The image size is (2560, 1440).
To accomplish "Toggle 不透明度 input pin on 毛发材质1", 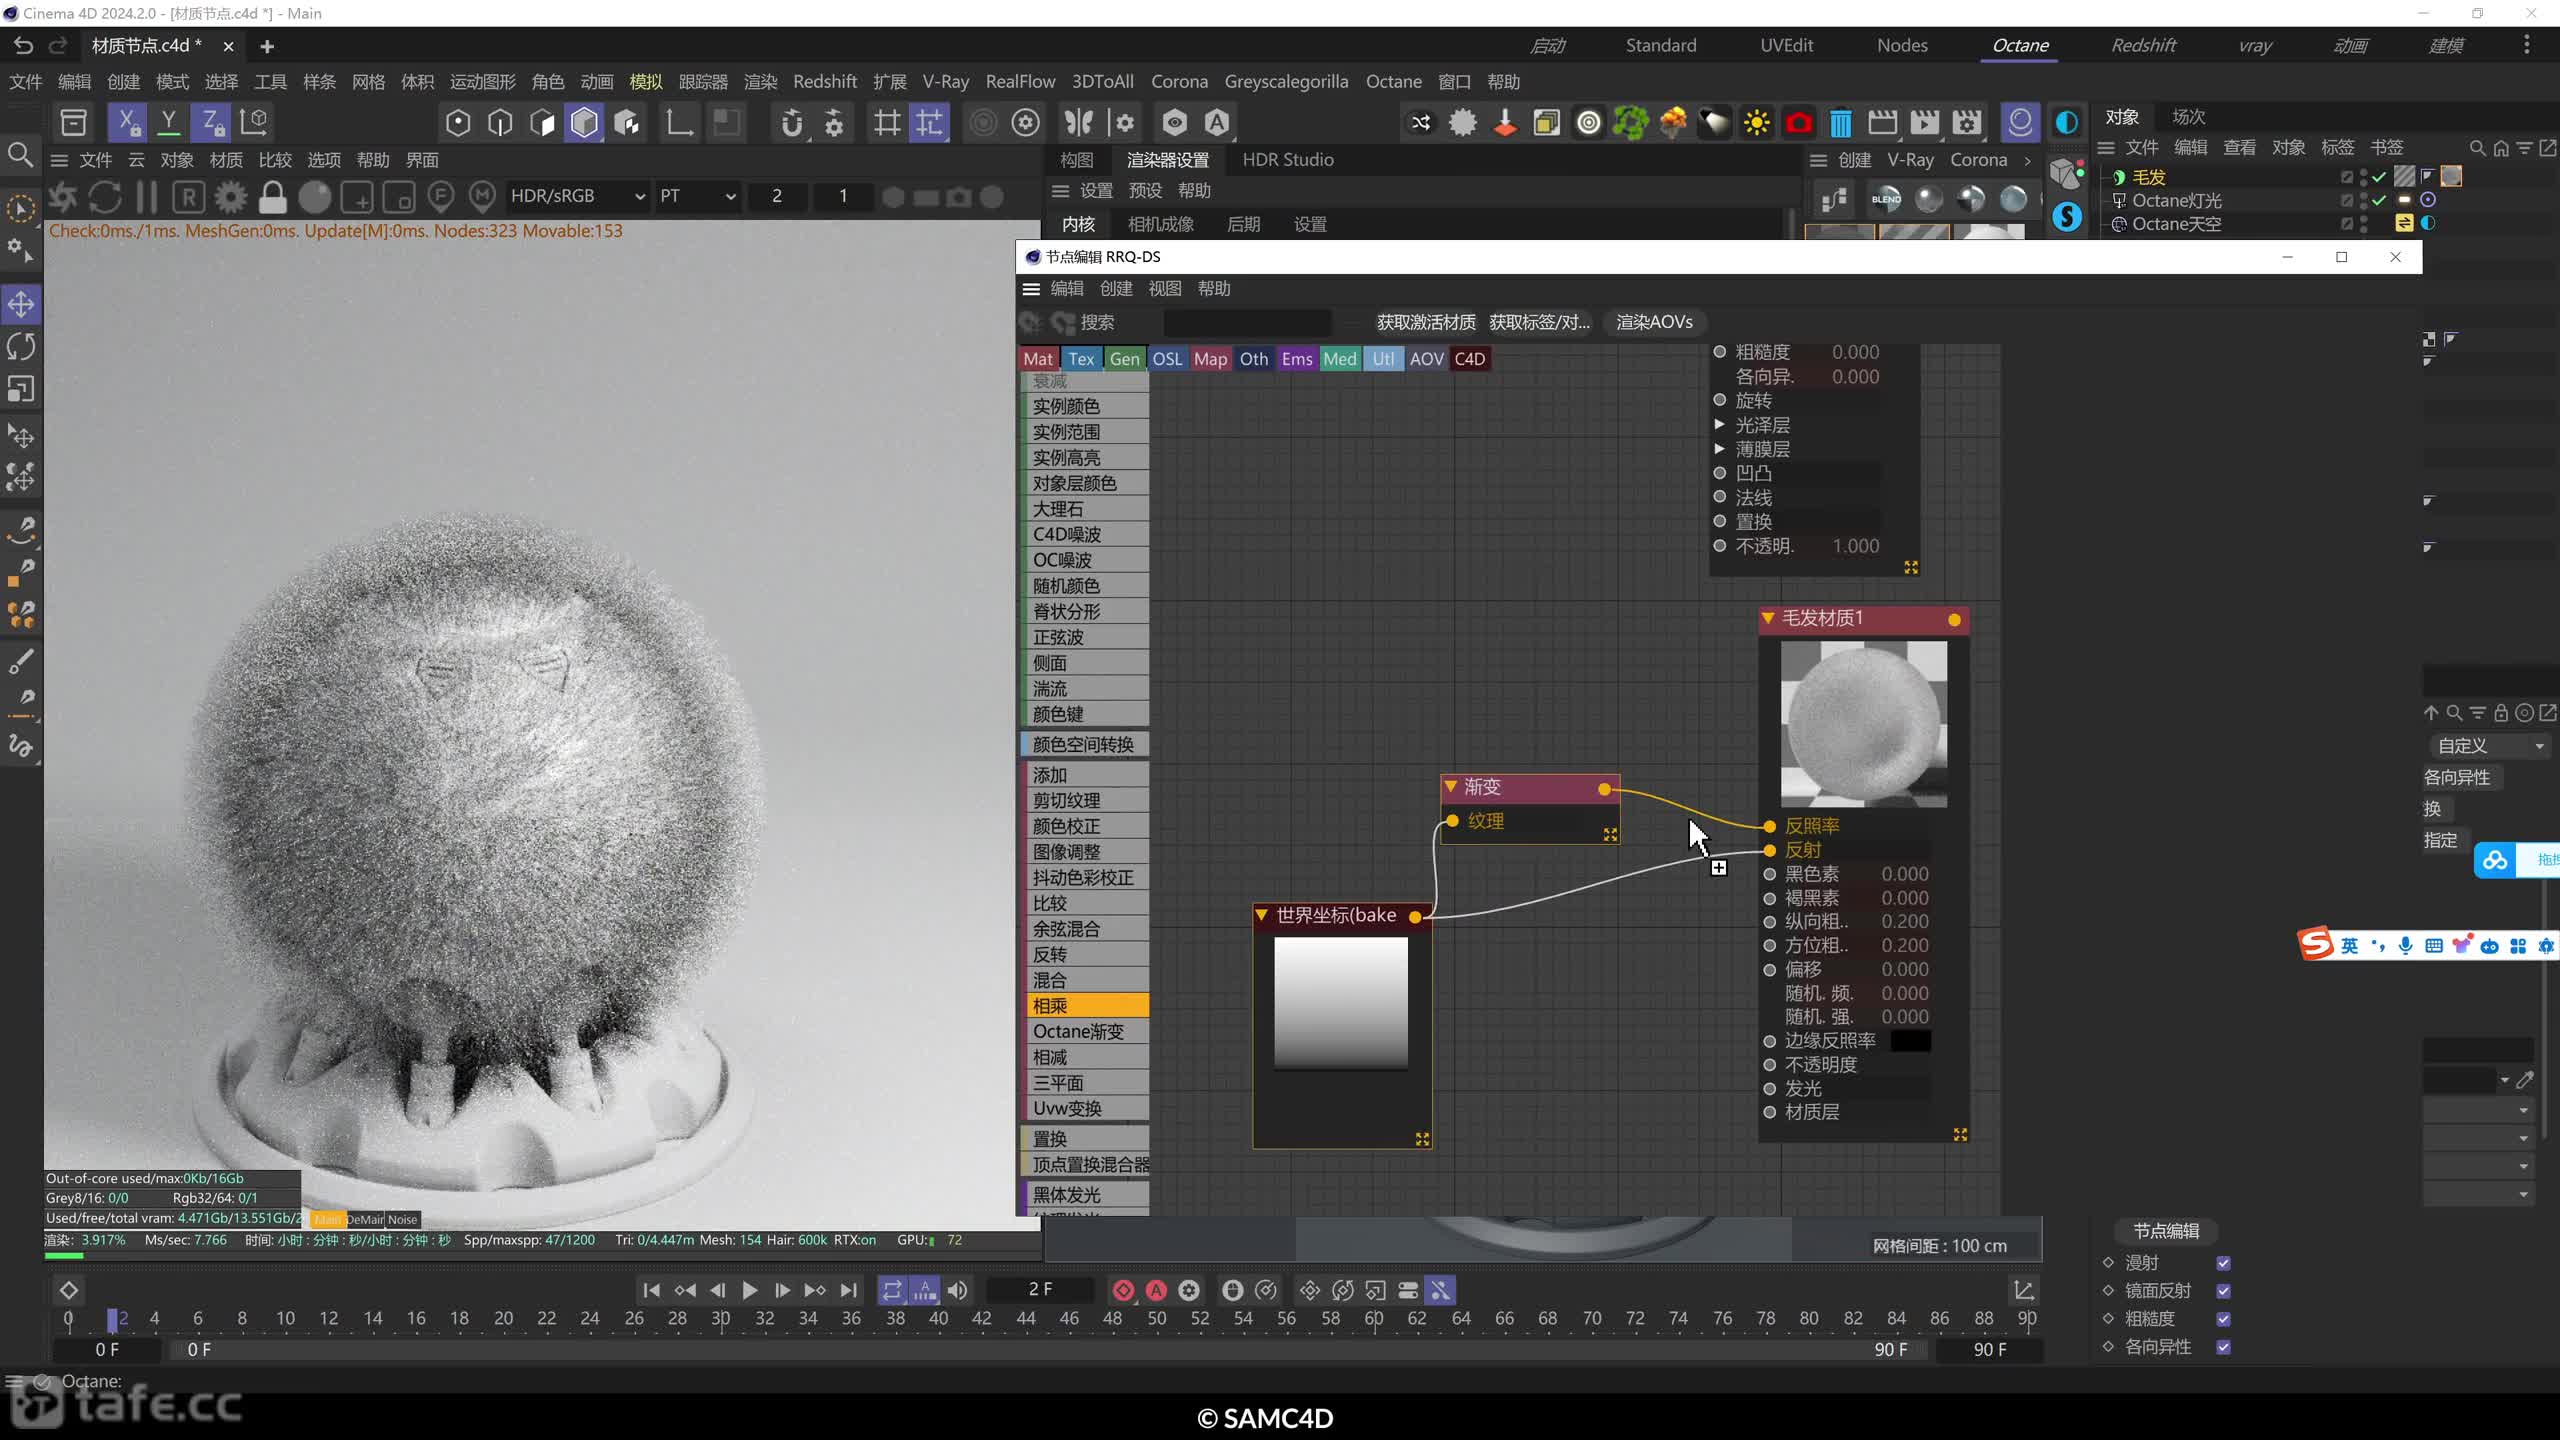I will pos(1769,1065).
